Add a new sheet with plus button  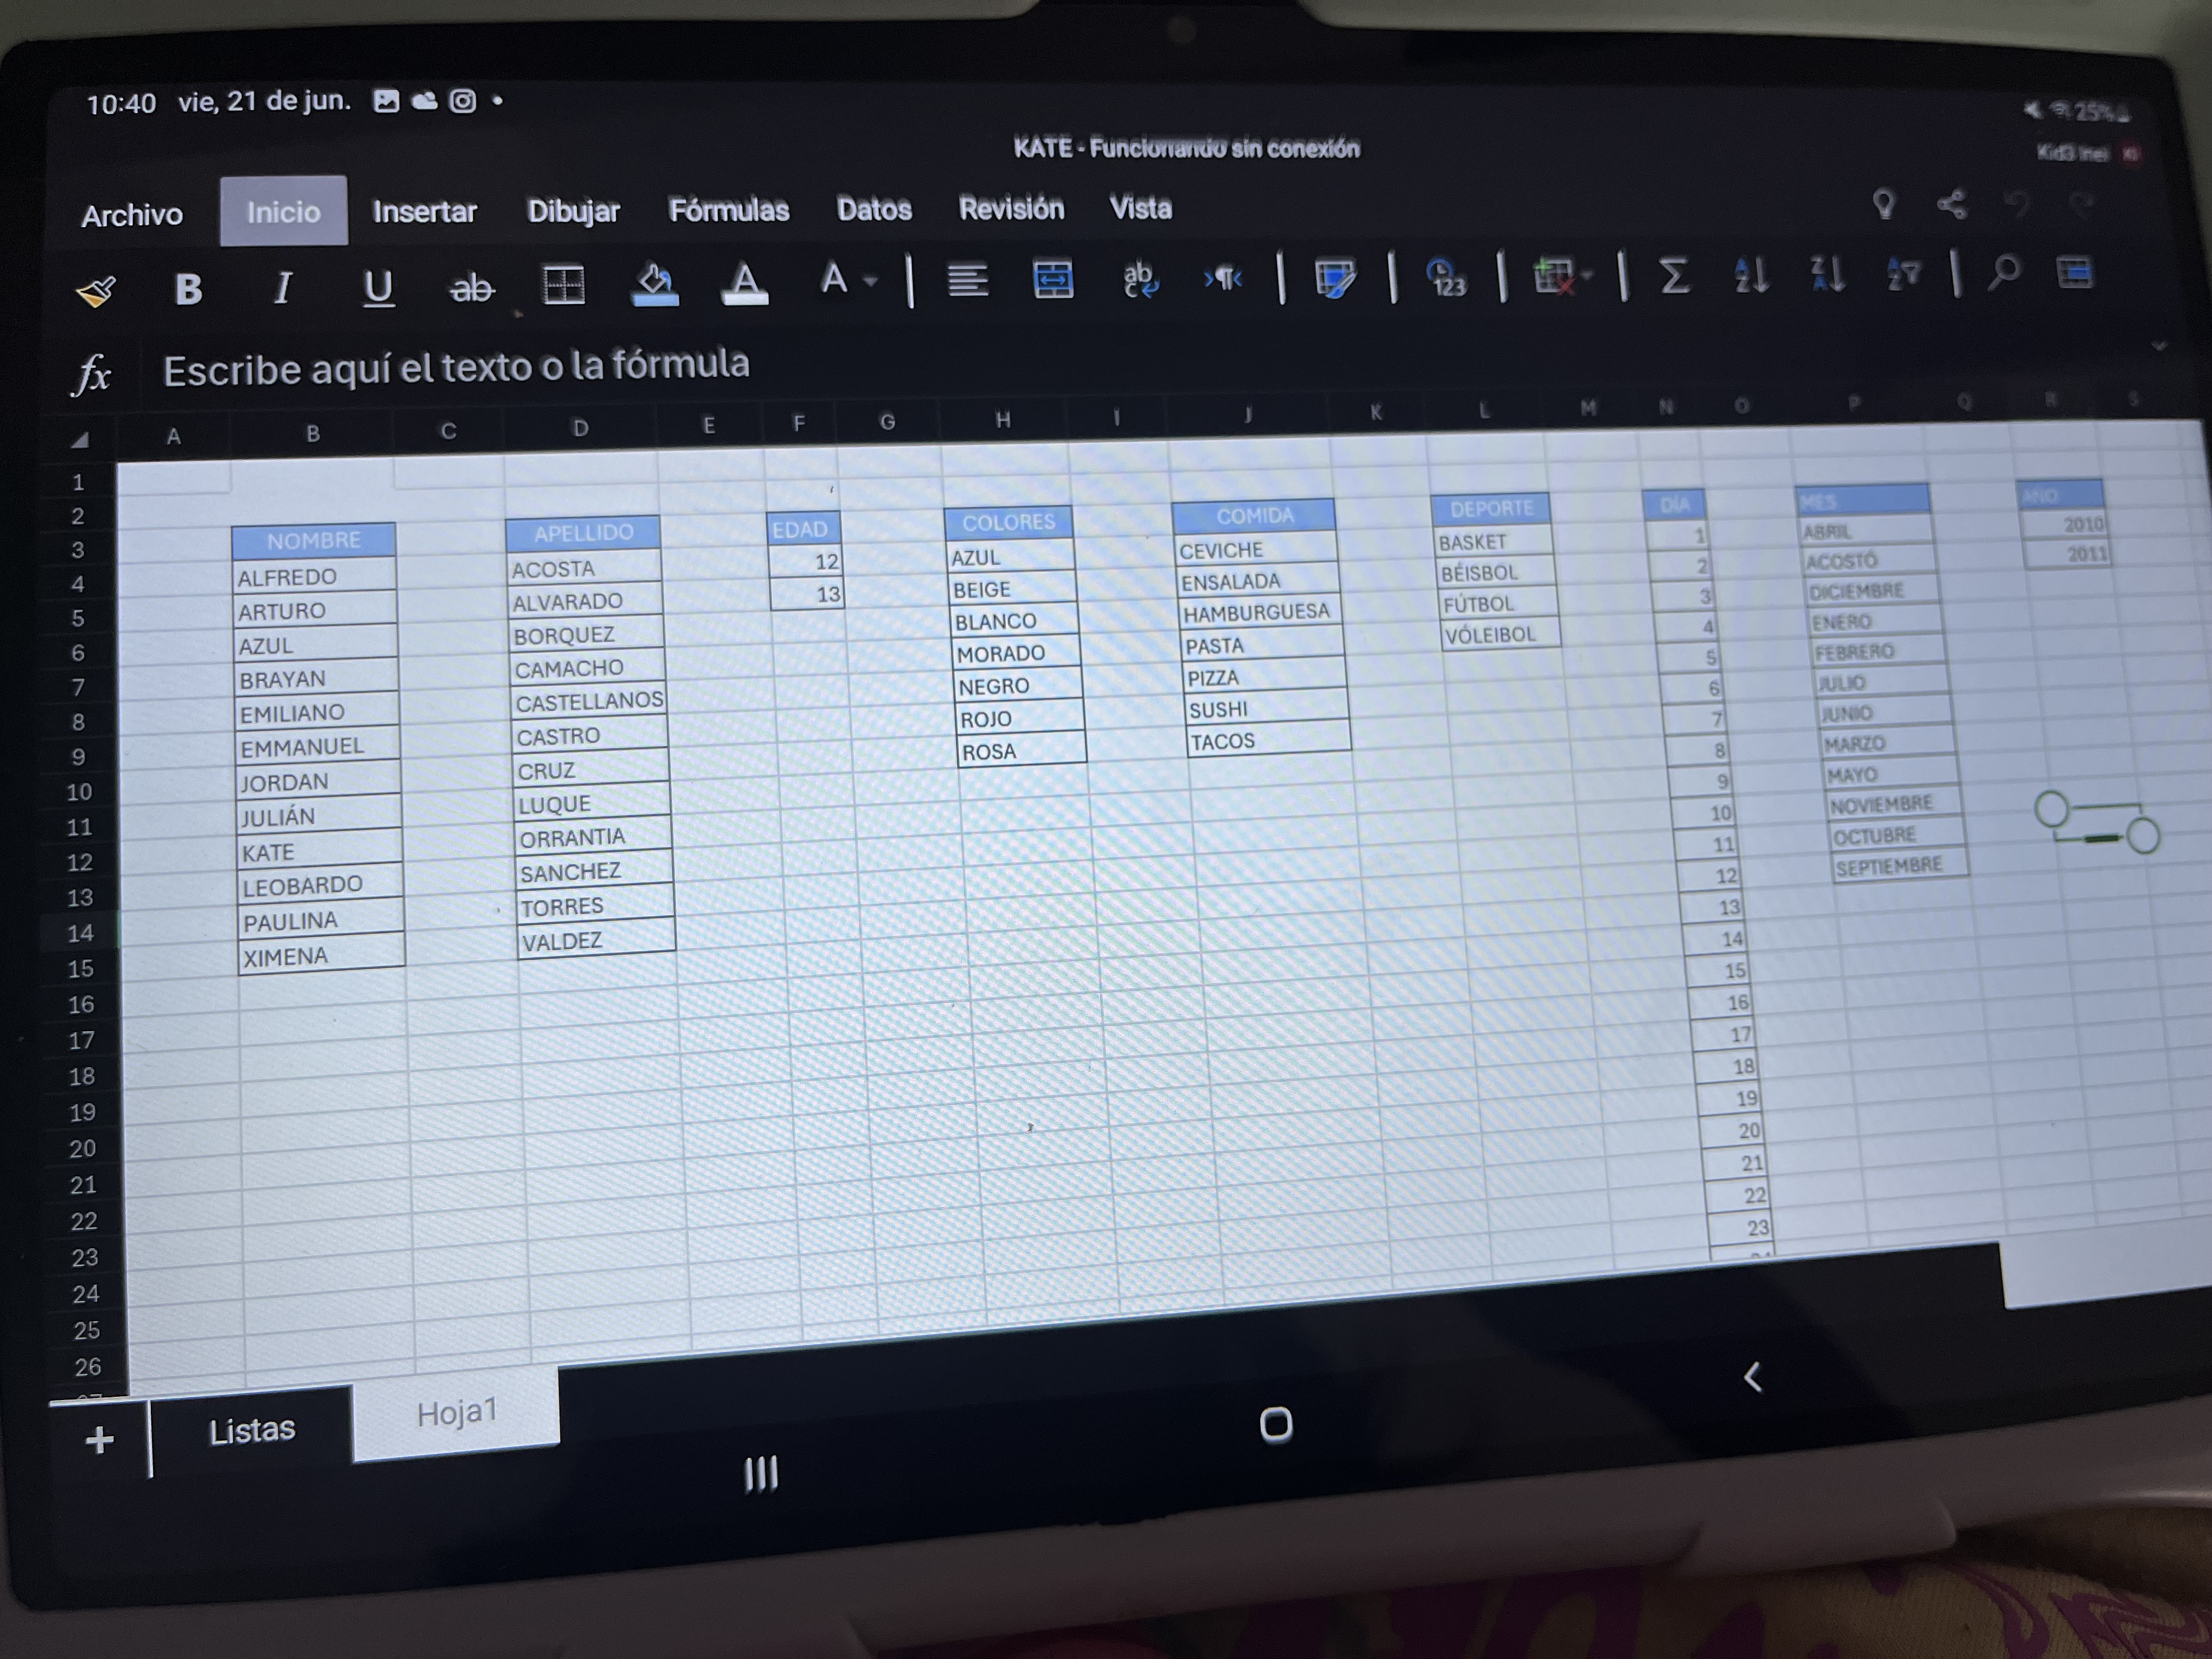[99, 1440]
